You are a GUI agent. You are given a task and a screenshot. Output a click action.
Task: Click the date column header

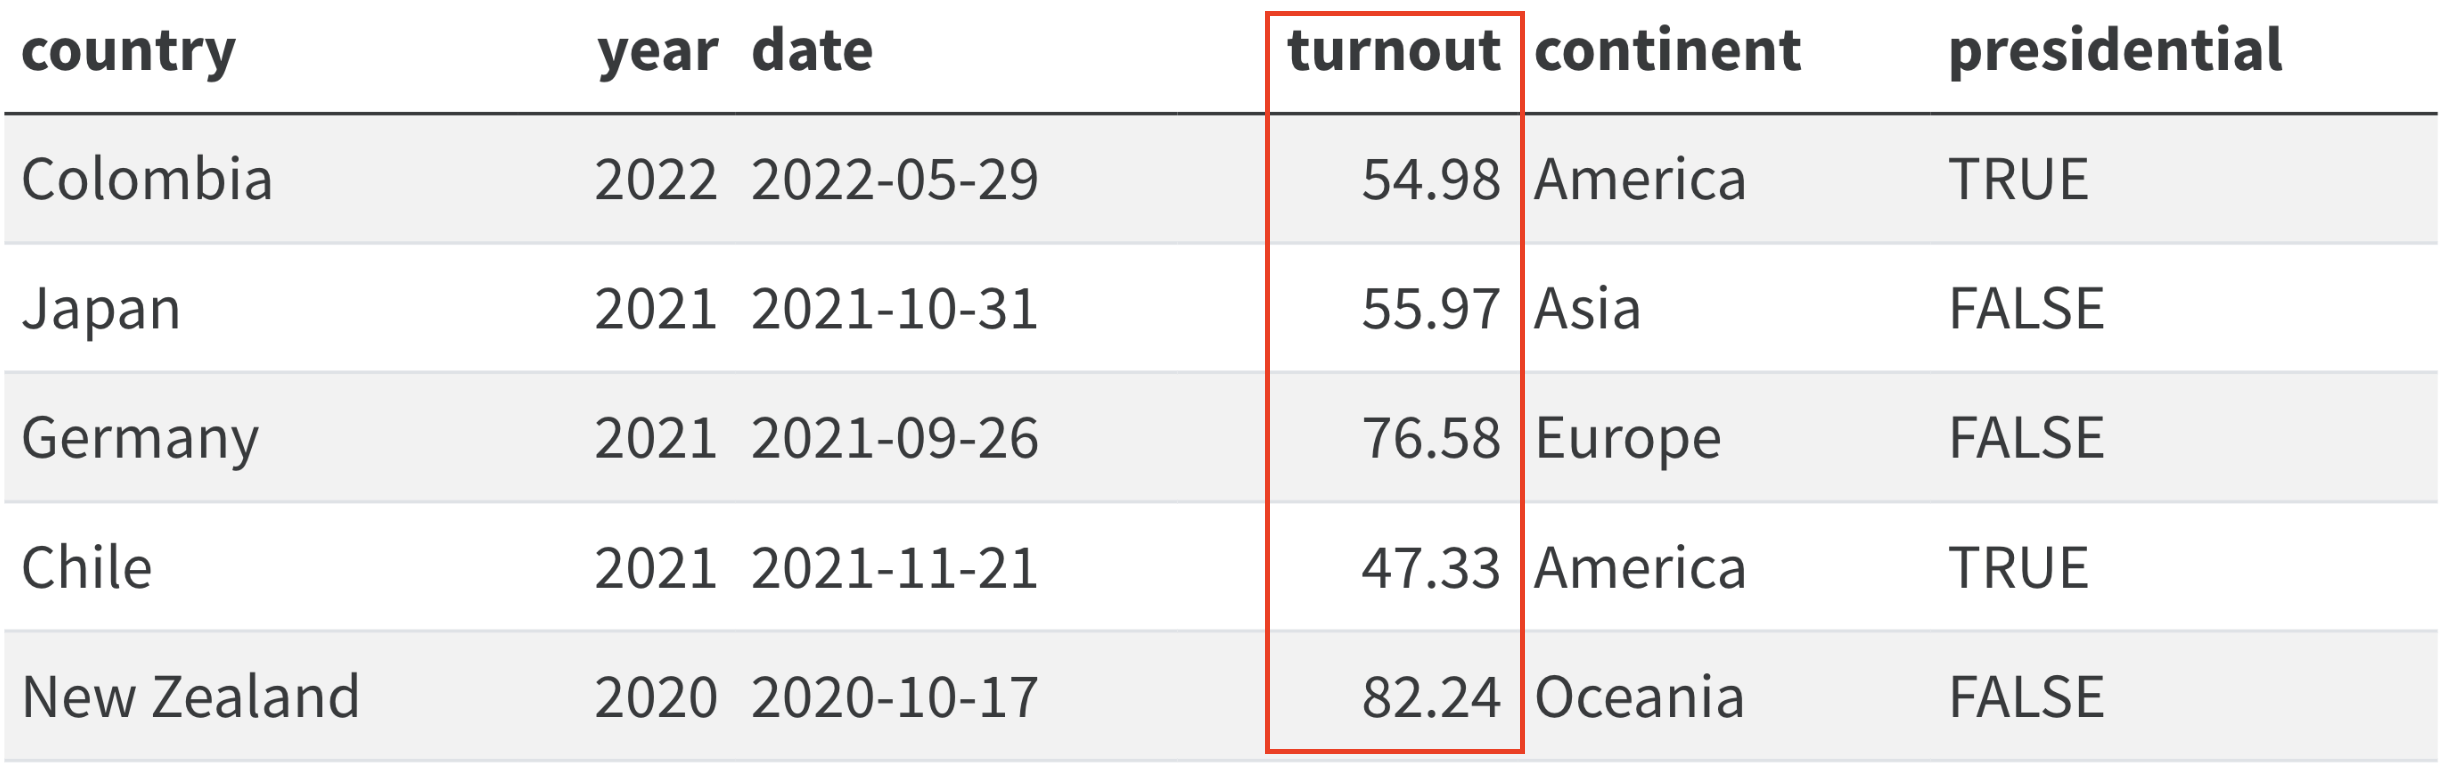[812, 50]
